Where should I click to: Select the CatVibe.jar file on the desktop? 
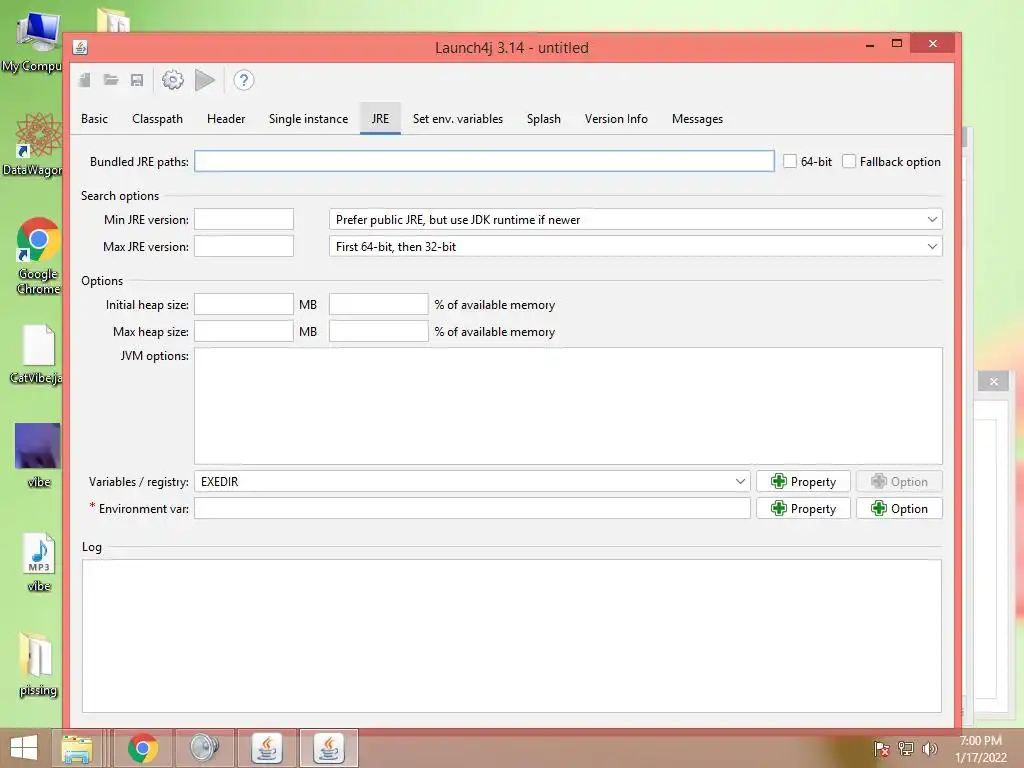(37, 355)
